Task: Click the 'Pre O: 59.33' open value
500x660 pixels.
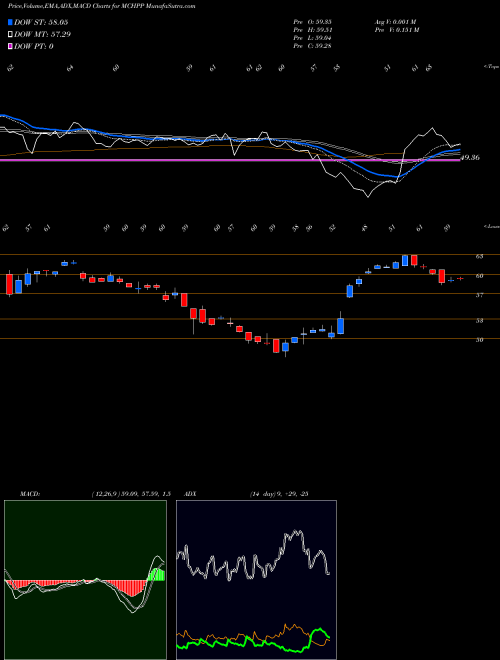Action: [312, 22]
